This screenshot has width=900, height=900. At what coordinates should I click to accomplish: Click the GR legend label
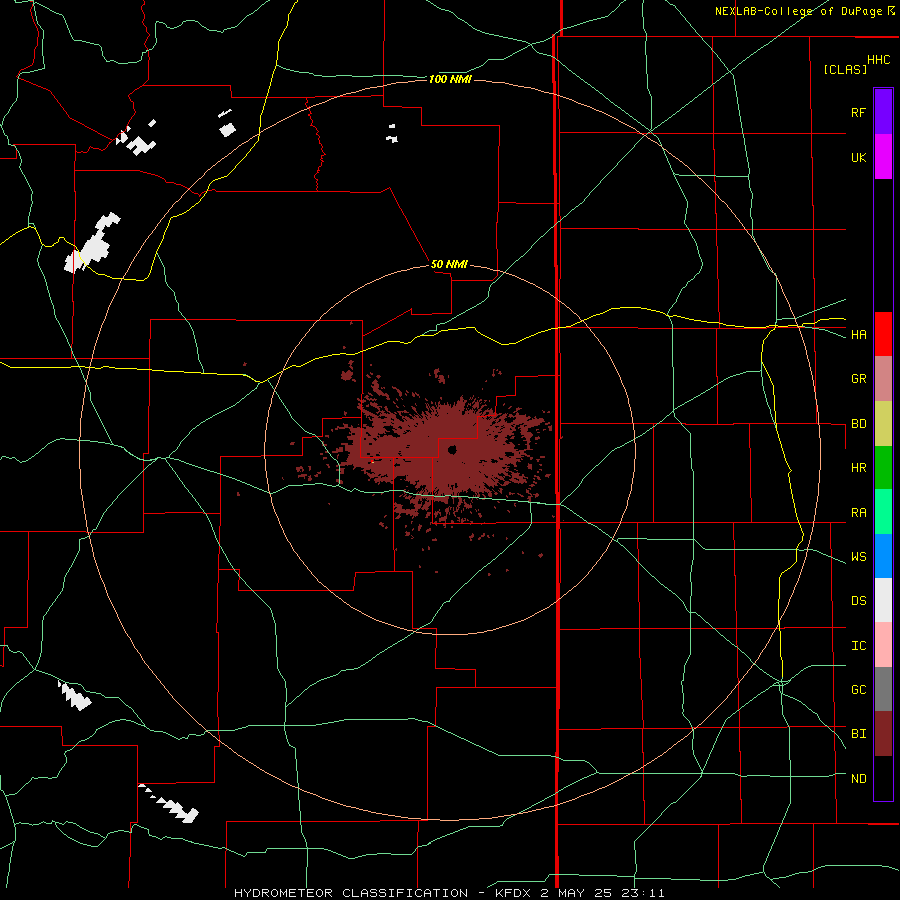coord(858,379)
